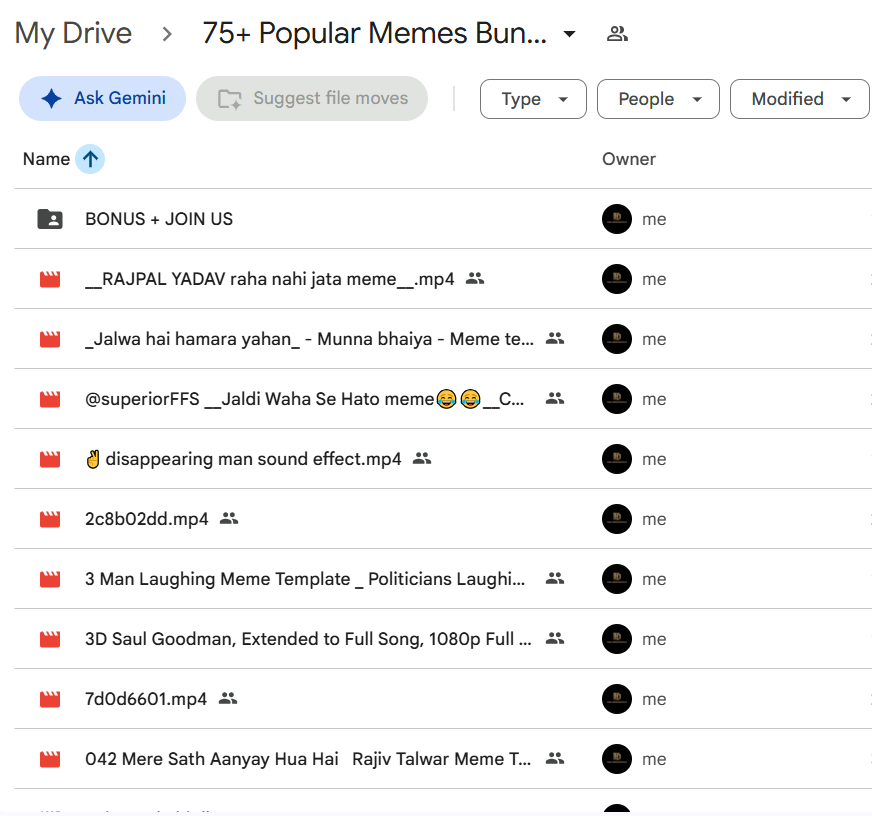Click the video icon of the @superiorFFS file
The width and height of the screenshot is (872, 816).
(x=50, y=399)
